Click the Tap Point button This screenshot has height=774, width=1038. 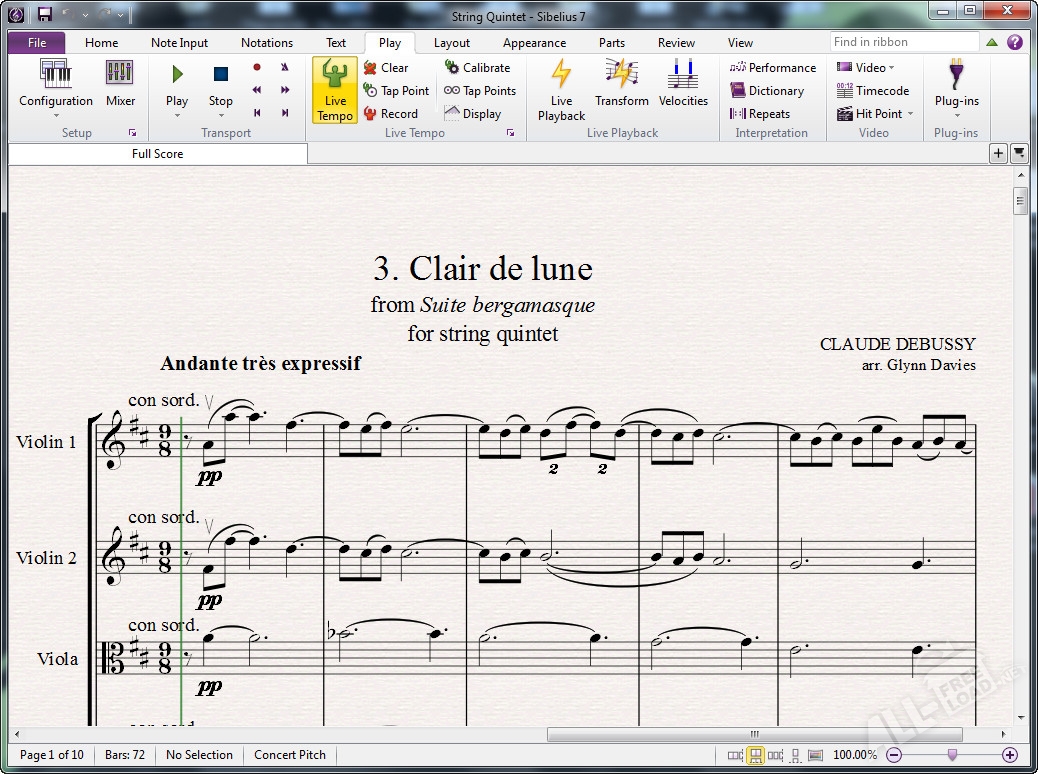tap(396, 90)
